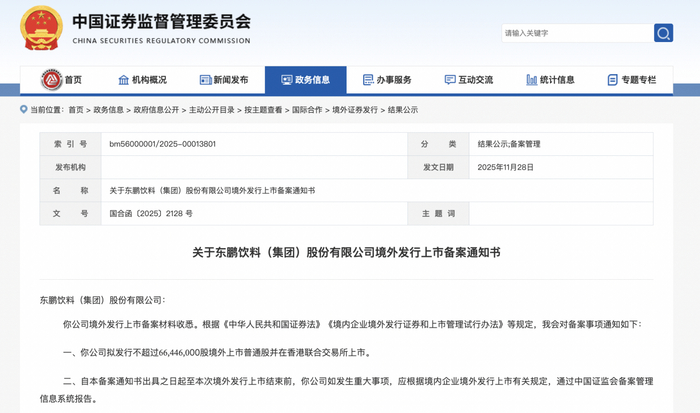This screenshot has width=700, height=413.
Task: Click the 发文日期 label cell
Action: pos(438,167)
